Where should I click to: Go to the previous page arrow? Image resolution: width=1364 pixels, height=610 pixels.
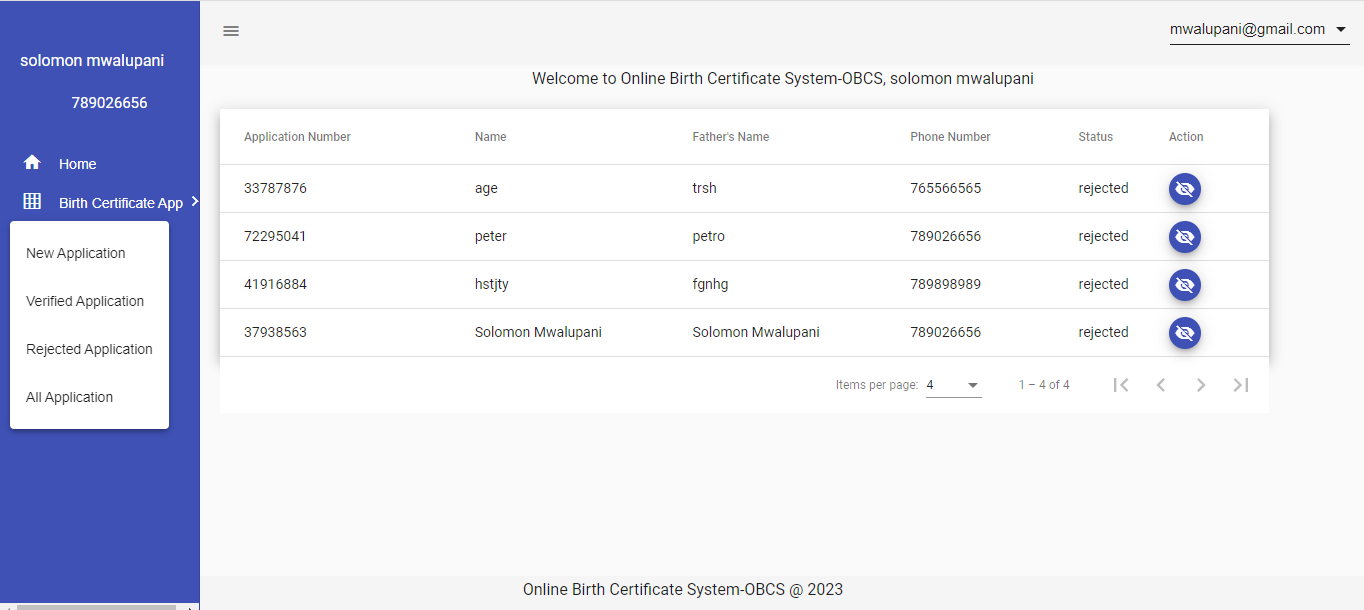tap(1161, 385)
